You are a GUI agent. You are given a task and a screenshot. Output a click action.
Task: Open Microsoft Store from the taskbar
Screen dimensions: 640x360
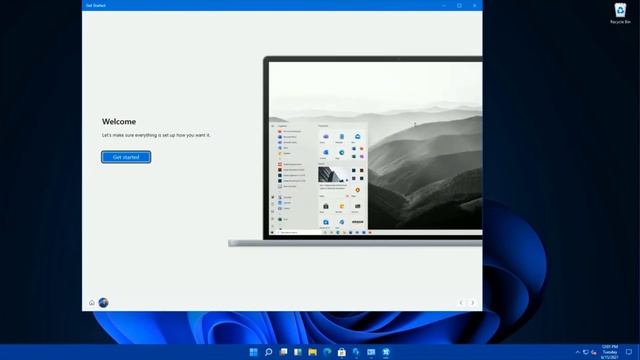click(342, 352)
